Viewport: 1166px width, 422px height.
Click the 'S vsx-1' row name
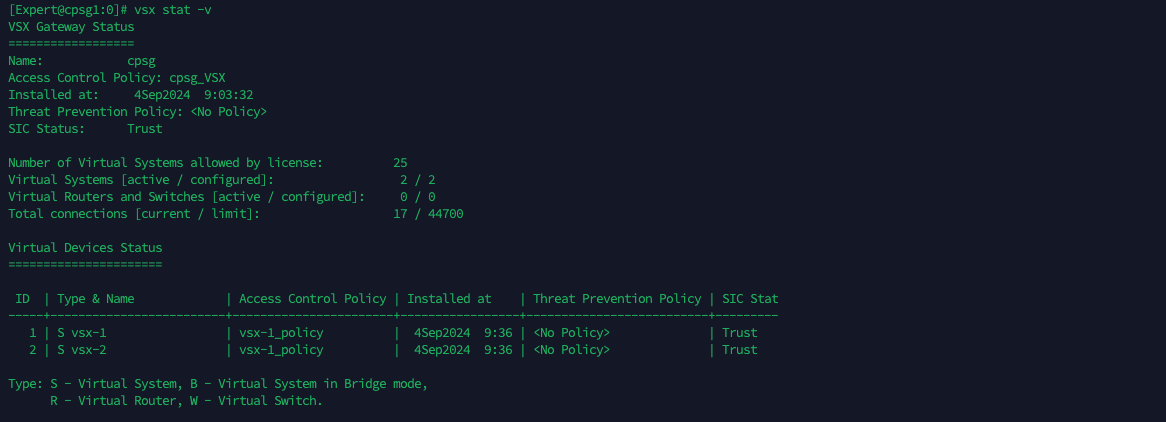[82, 333]
